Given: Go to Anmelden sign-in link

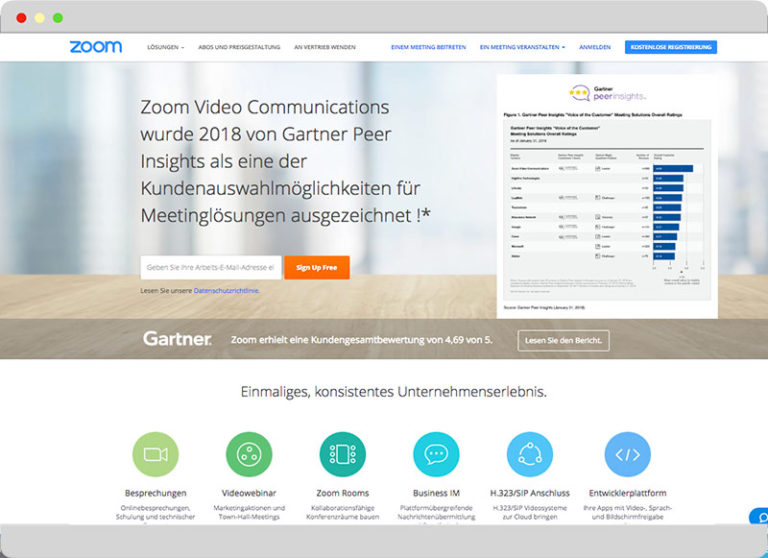Looking at the screenshot, I should click(595, 48).
